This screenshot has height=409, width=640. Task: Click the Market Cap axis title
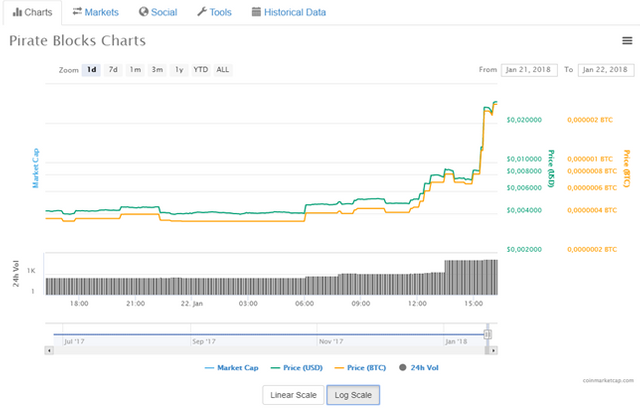[x=36, y=168]
